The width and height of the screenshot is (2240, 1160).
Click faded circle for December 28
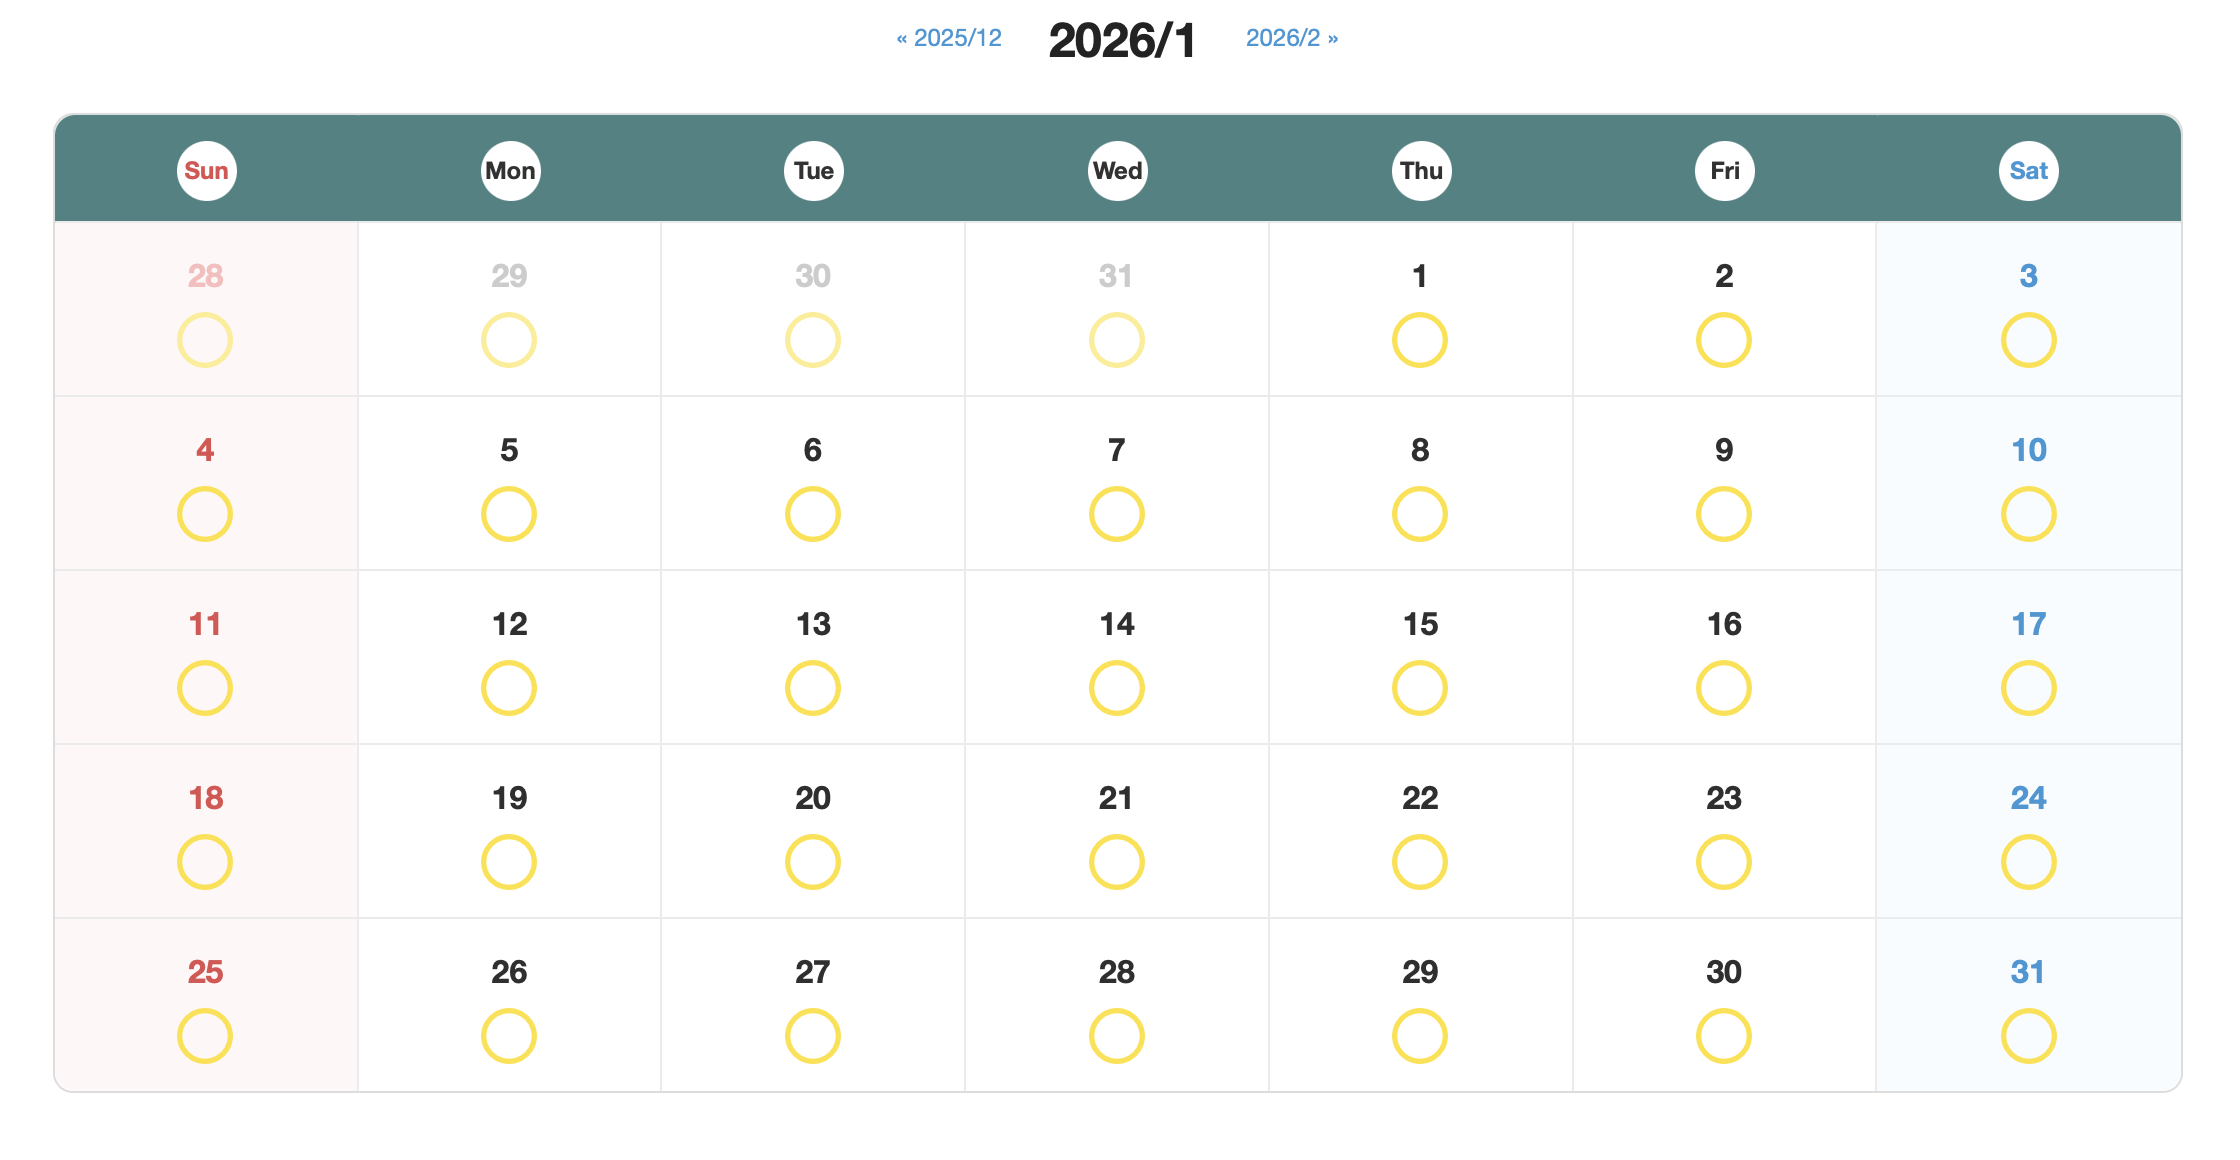click(x=205, y=340)
